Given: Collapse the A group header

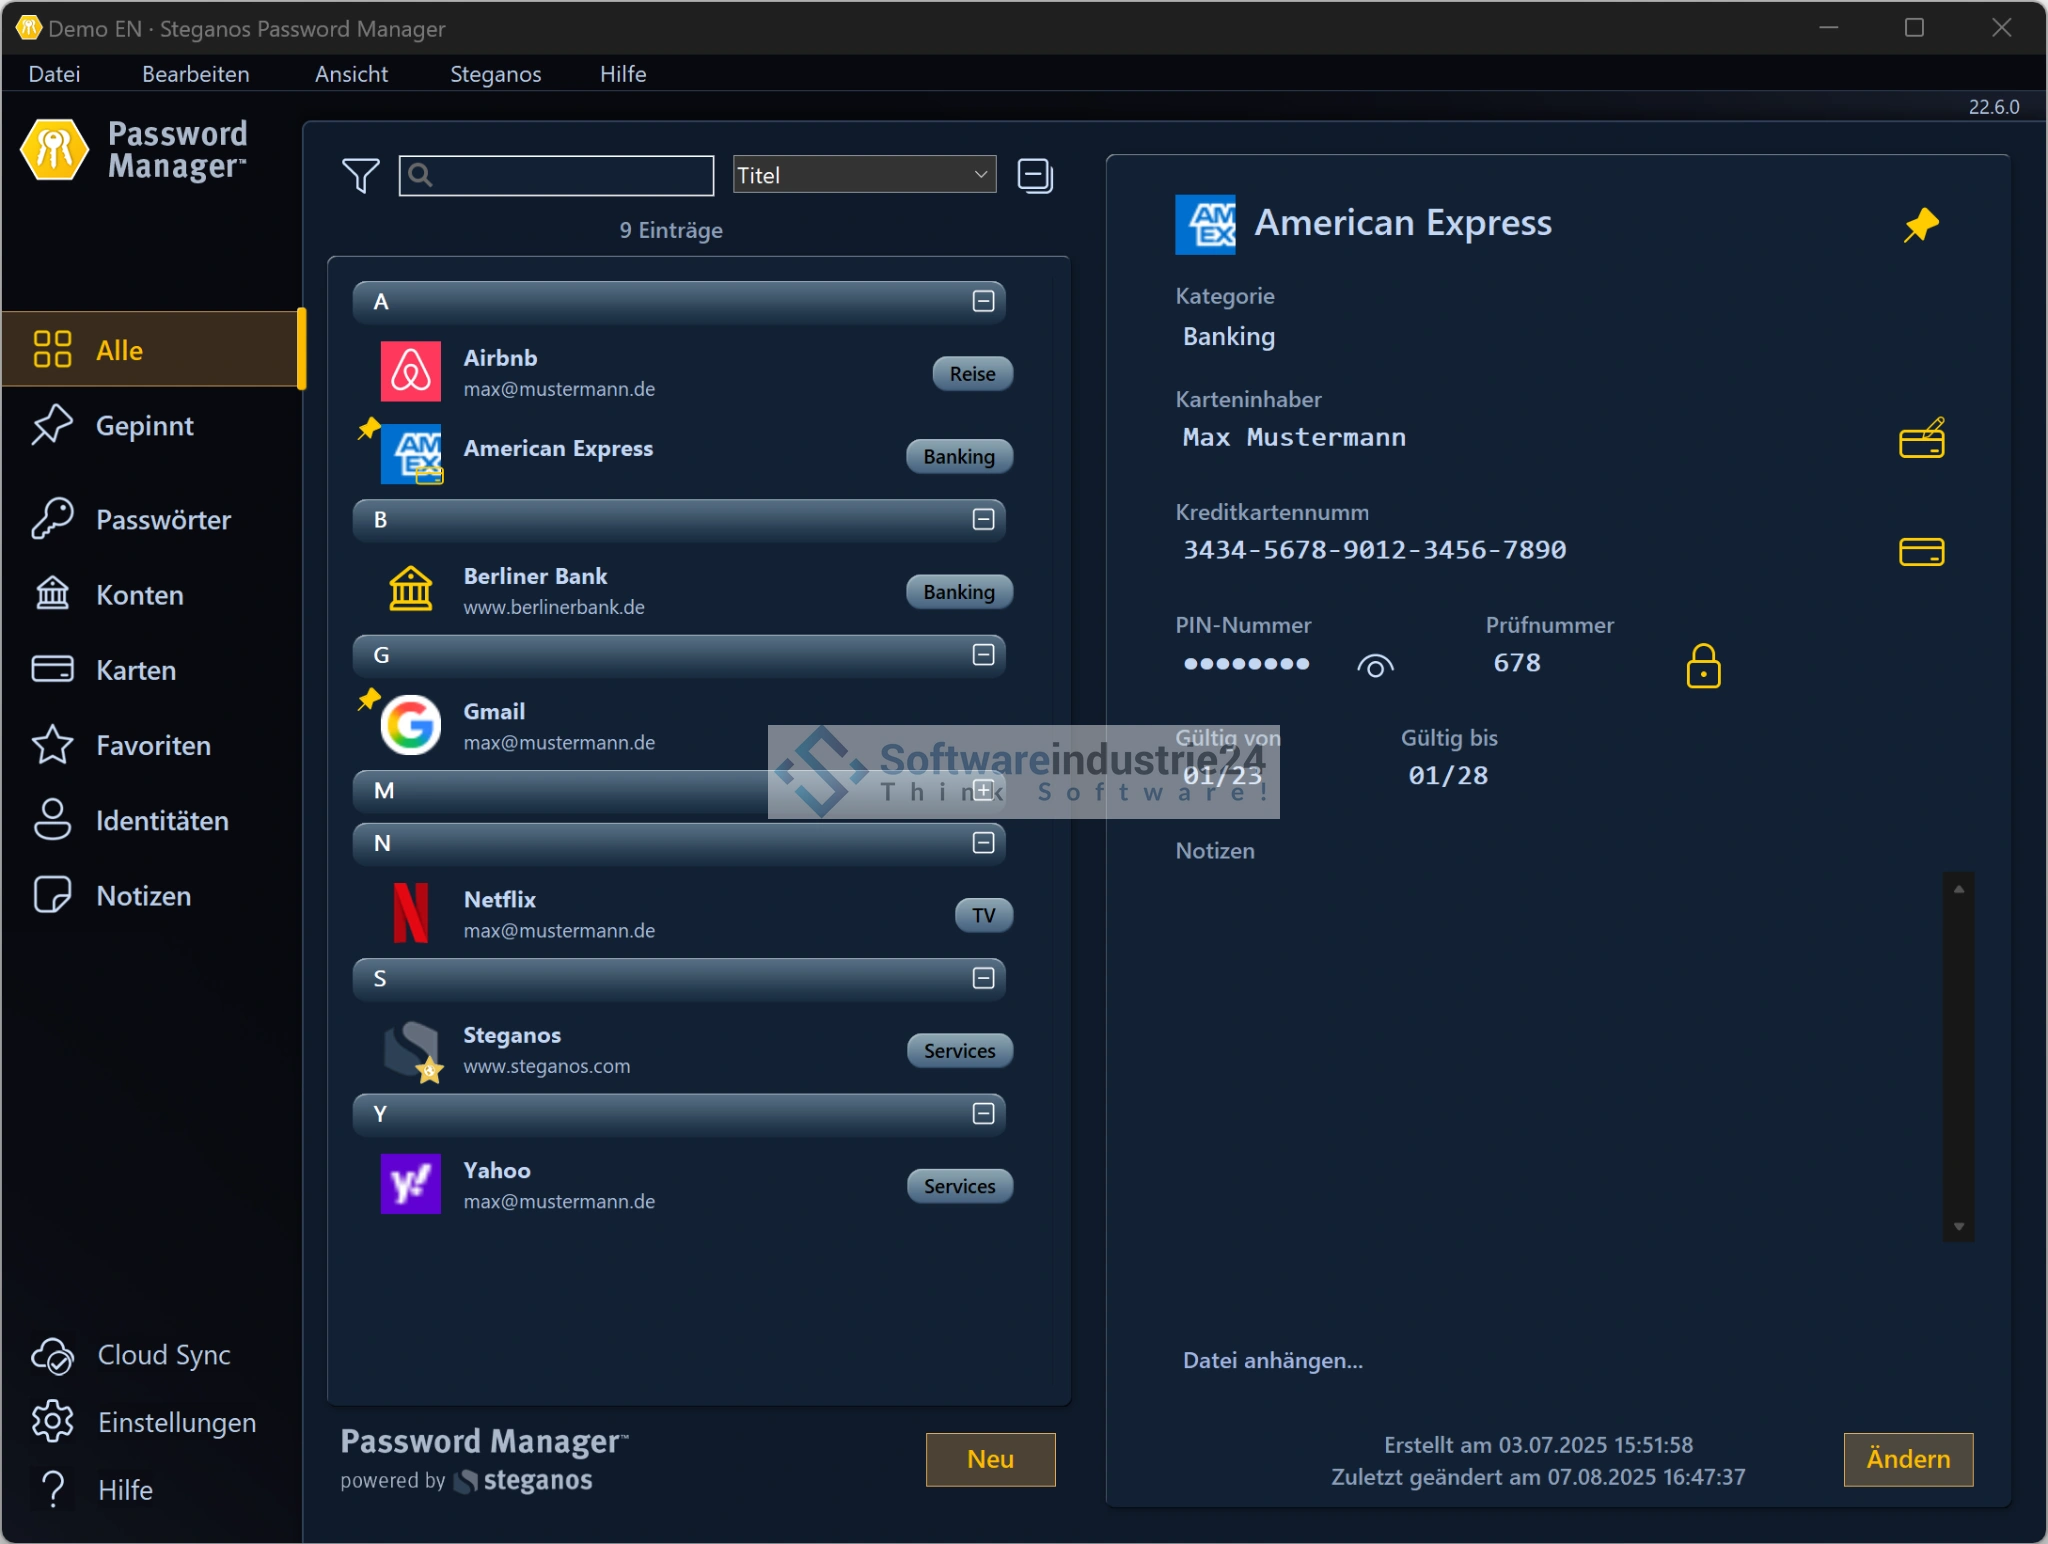Looking at the screenshot, I should (983, 302).
